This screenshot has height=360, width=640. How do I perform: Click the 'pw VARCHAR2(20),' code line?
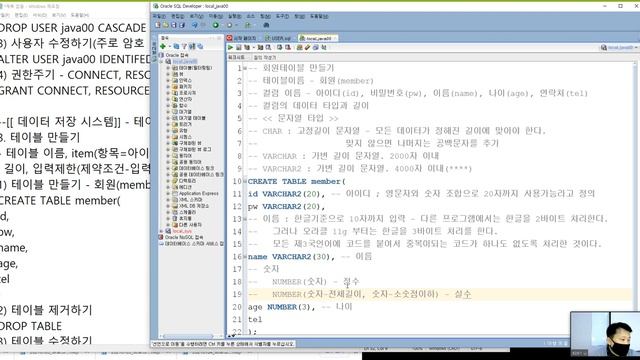coord(287,207)
